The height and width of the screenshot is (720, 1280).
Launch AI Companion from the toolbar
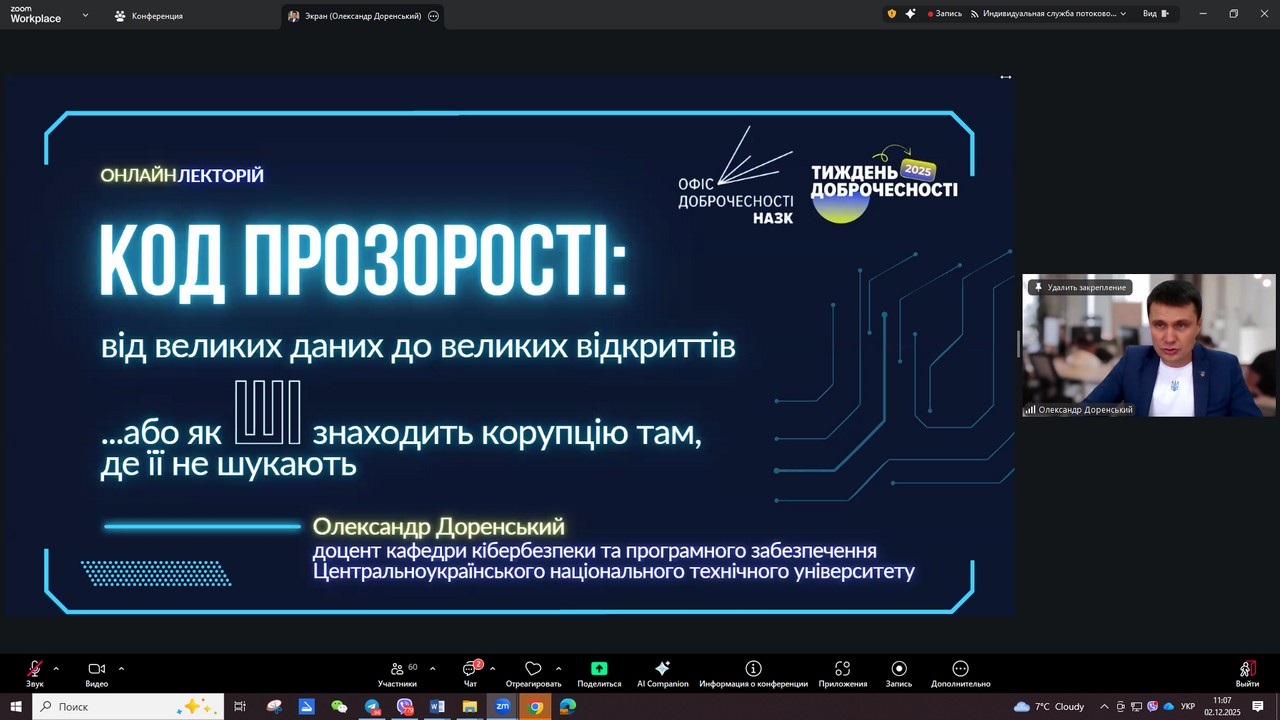662,670
